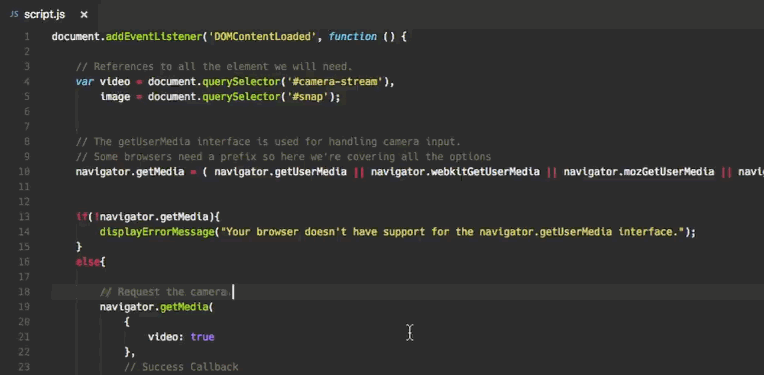Click the '#camera-stream' selector string
This screenshot has height=375, width=764.
tap(335, 81)
